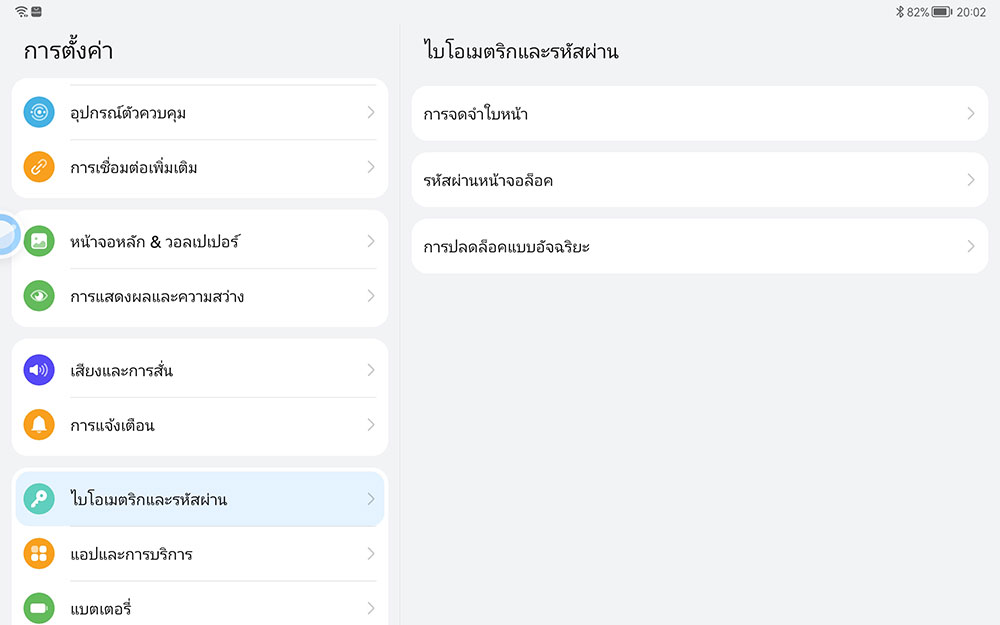Expand the การปลดล็อคแบบอัจฉริยะ chevron arrow

click(x=970, y=246)
